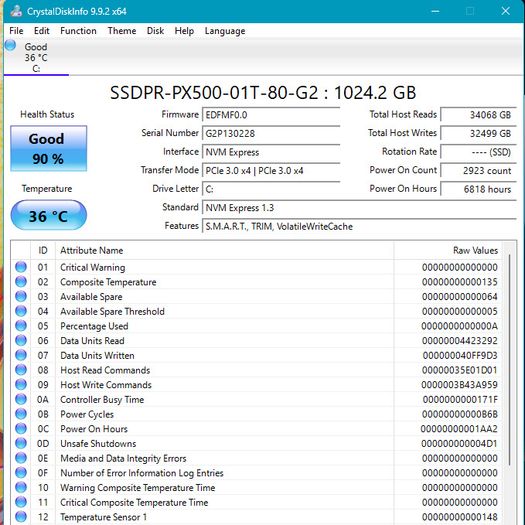Click the CrystalDiskInfo app icon in title bar
The image size is (525, 525).
[16, 11]
